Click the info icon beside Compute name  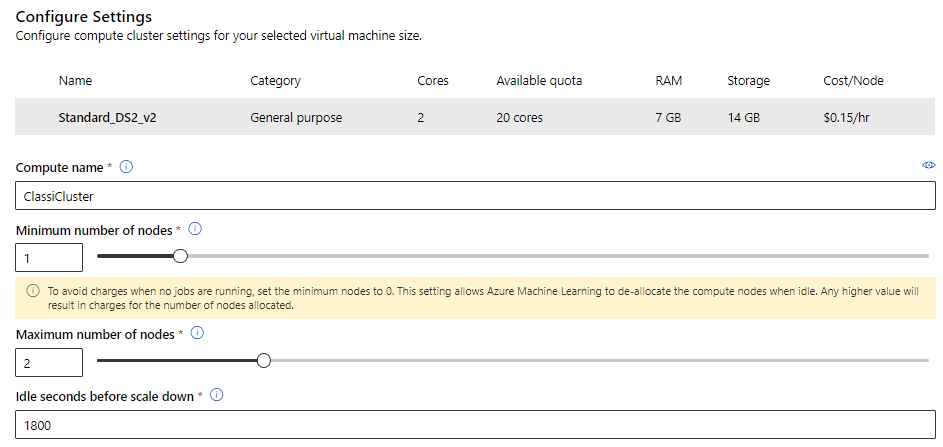pyautogui.click(x=127, y=167)
